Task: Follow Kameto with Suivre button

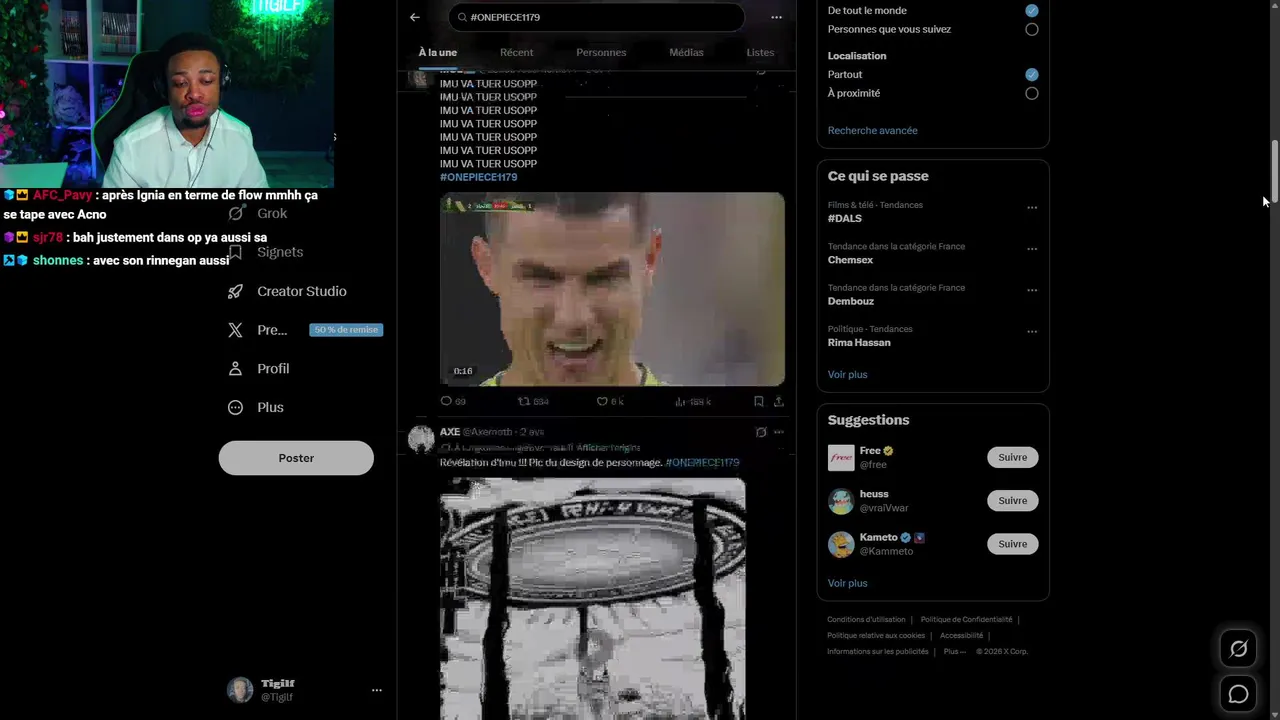Action: [1012, 544]
